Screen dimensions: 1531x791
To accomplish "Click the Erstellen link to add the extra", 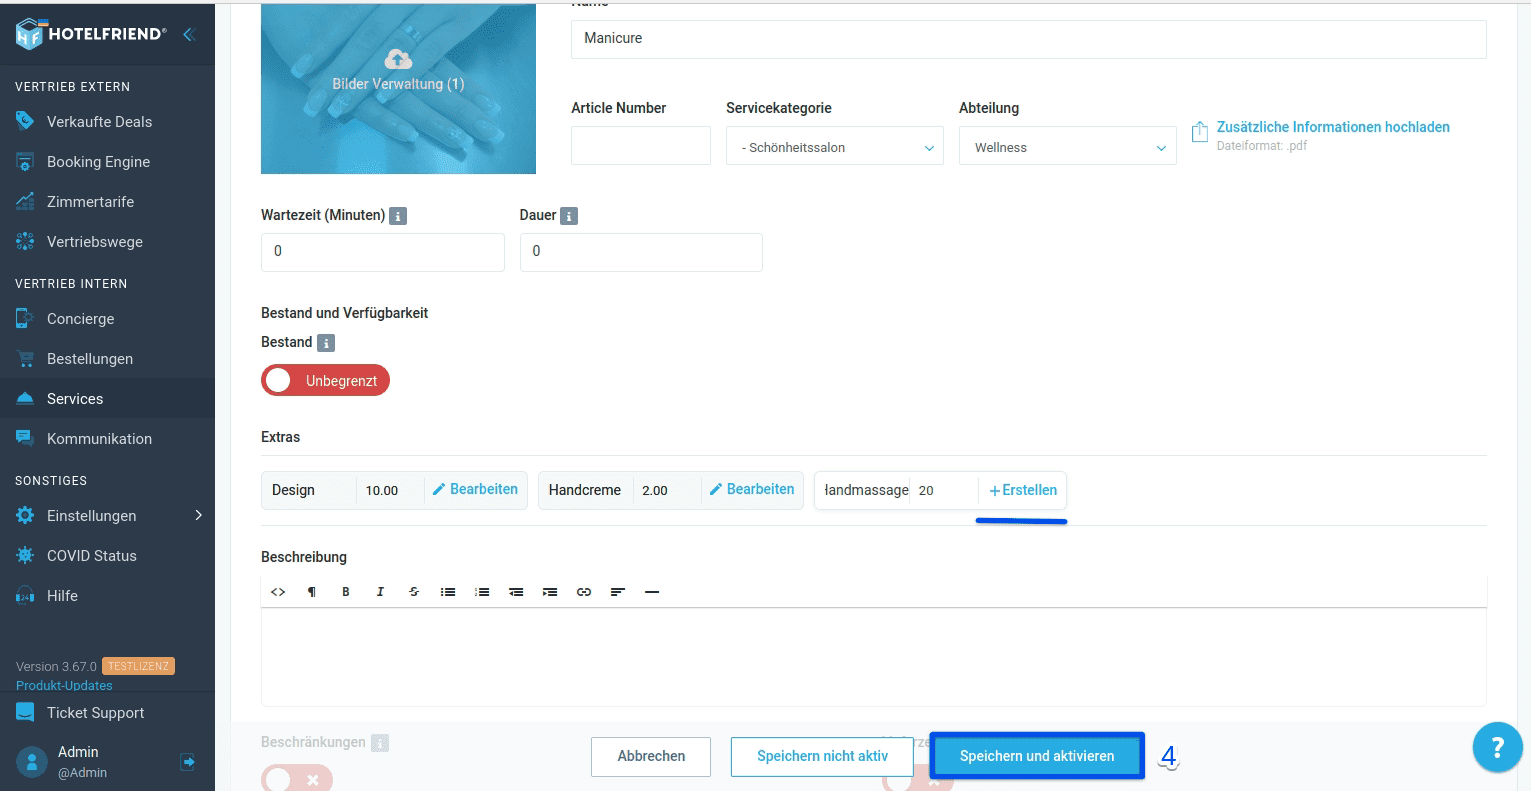I will (x=1023, y=490).
